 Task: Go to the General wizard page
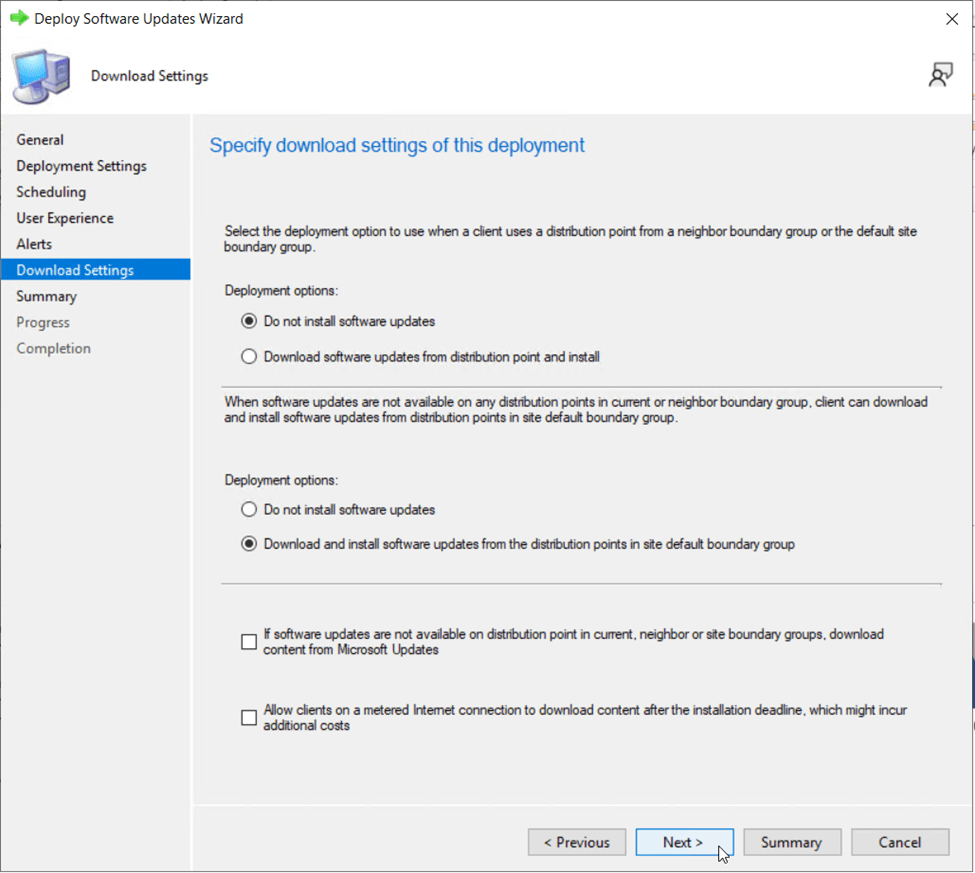tap(40, 140)
